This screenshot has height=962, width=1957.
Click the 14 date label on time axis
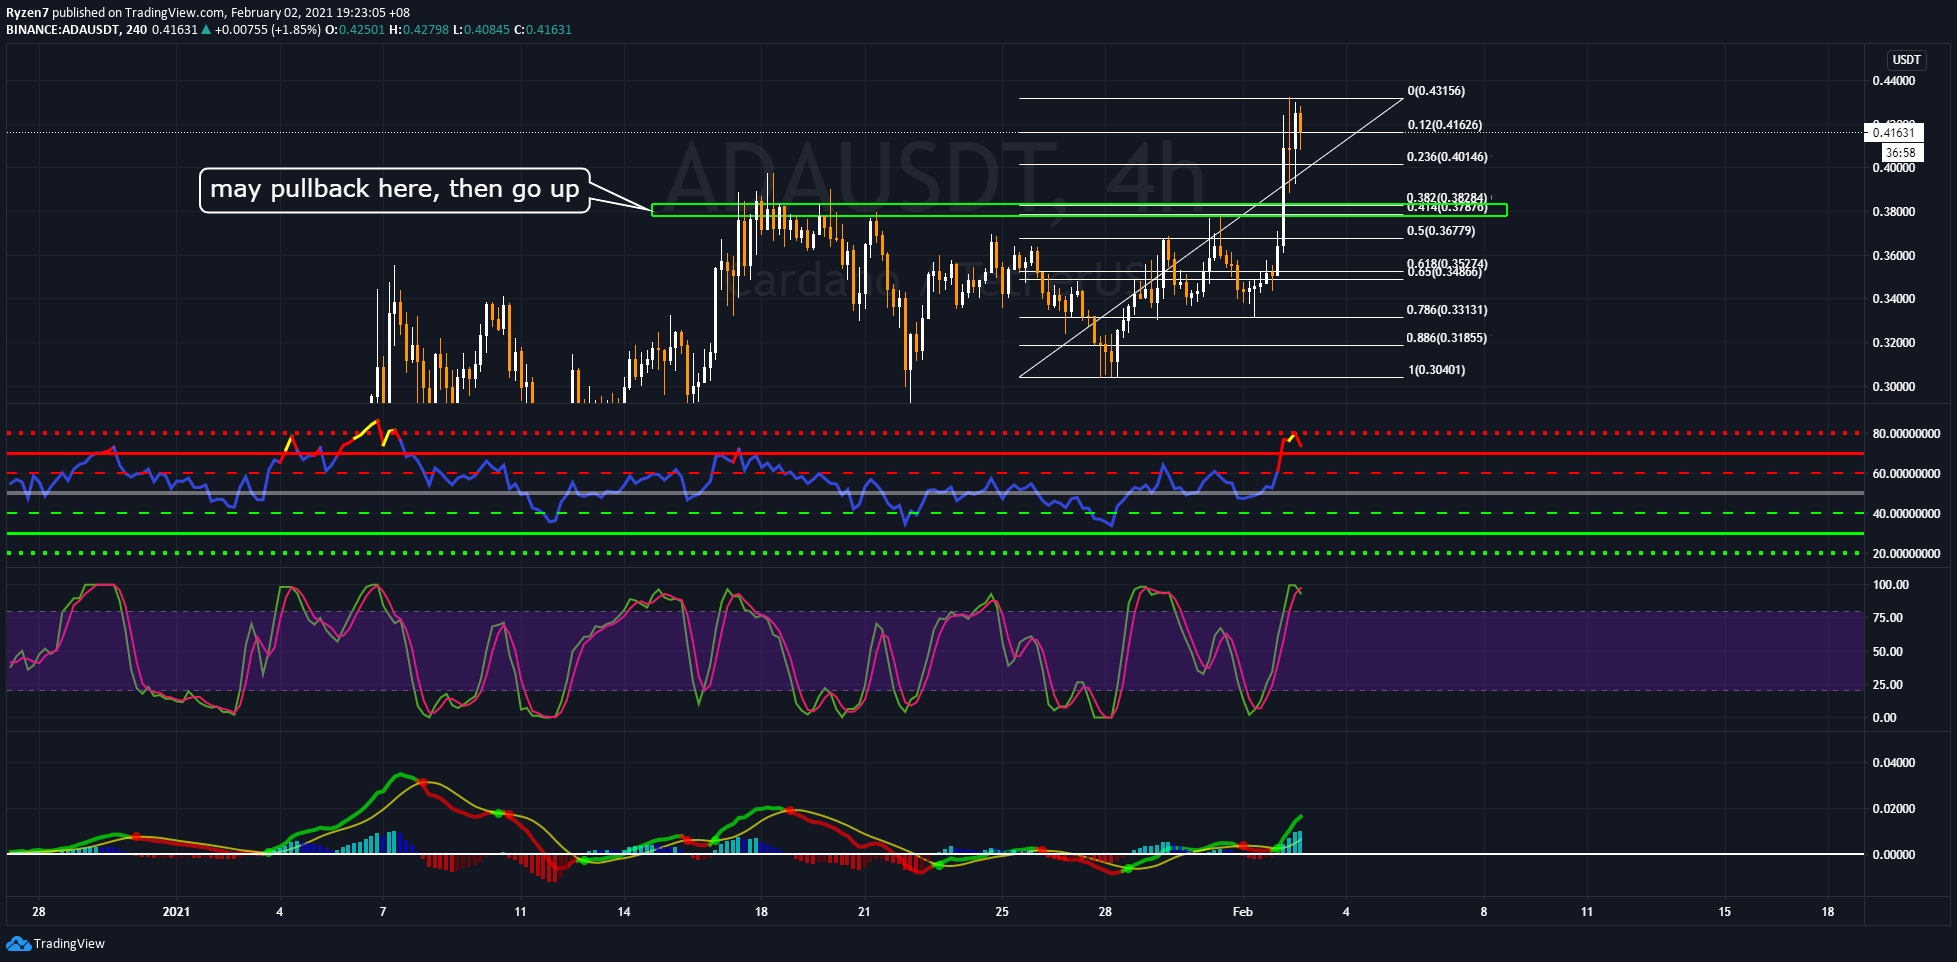624,912
